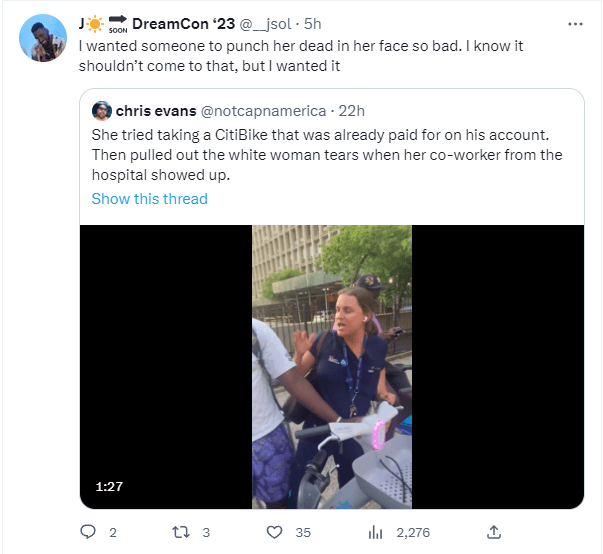Click the 1:27 video duration badge

(109, 487)
